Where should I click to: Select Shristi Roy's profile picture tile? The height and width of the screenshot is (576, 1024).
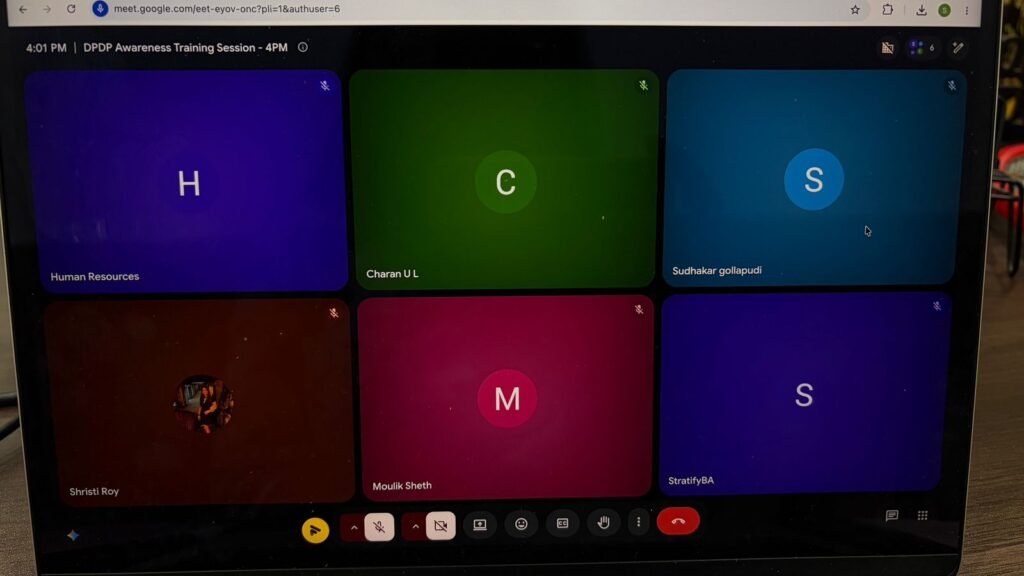[x=203, y=404]
